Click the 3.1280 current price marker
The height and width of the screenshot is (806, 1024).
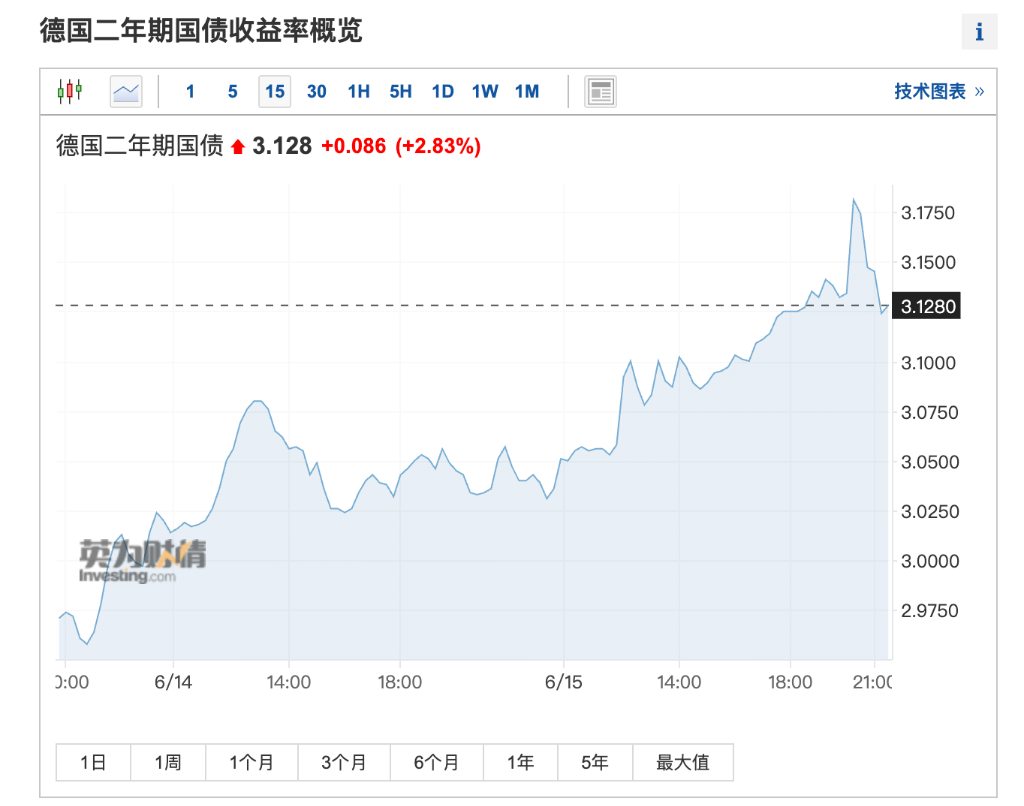click(926, 306)
